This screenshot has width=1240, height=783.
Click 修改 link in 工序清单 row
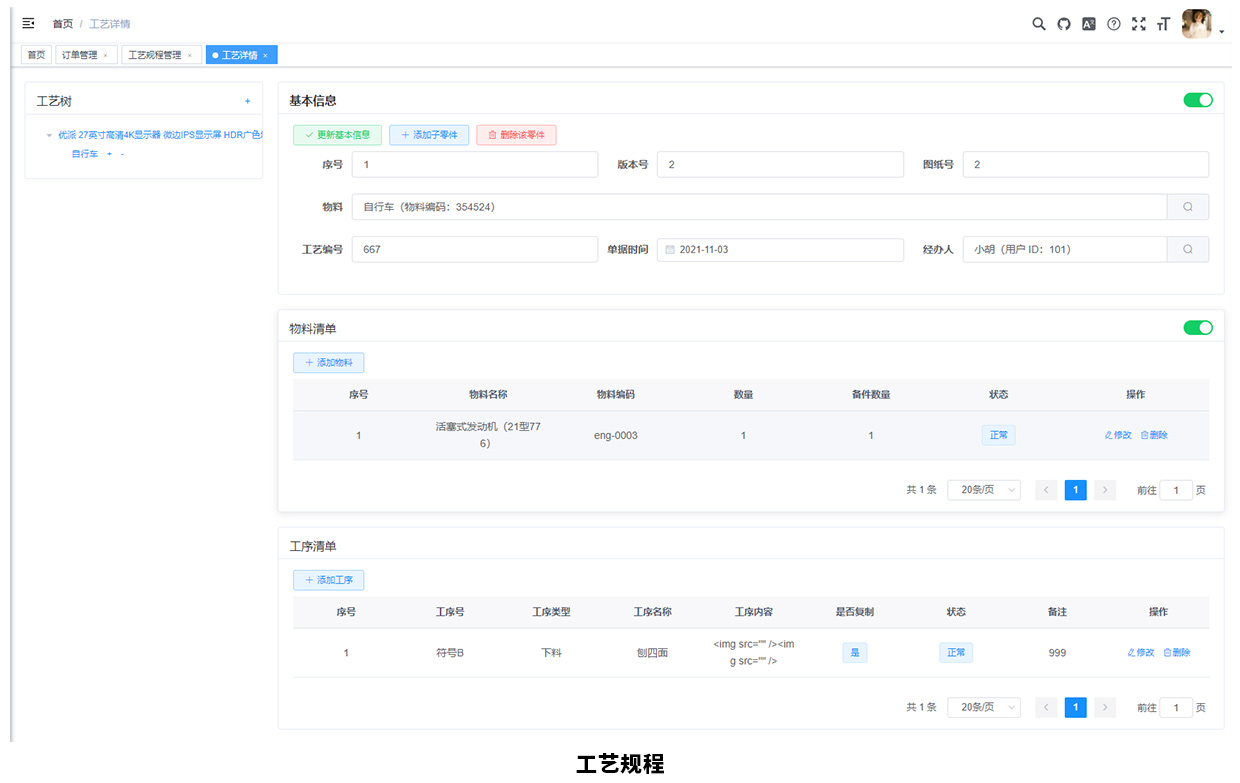[x=1140, y=653]
